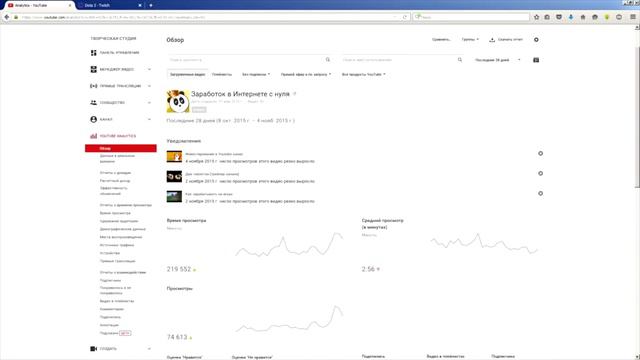Select the Плейлисты tab
This screenshot has width=640, height=360.
coord(222,75)
